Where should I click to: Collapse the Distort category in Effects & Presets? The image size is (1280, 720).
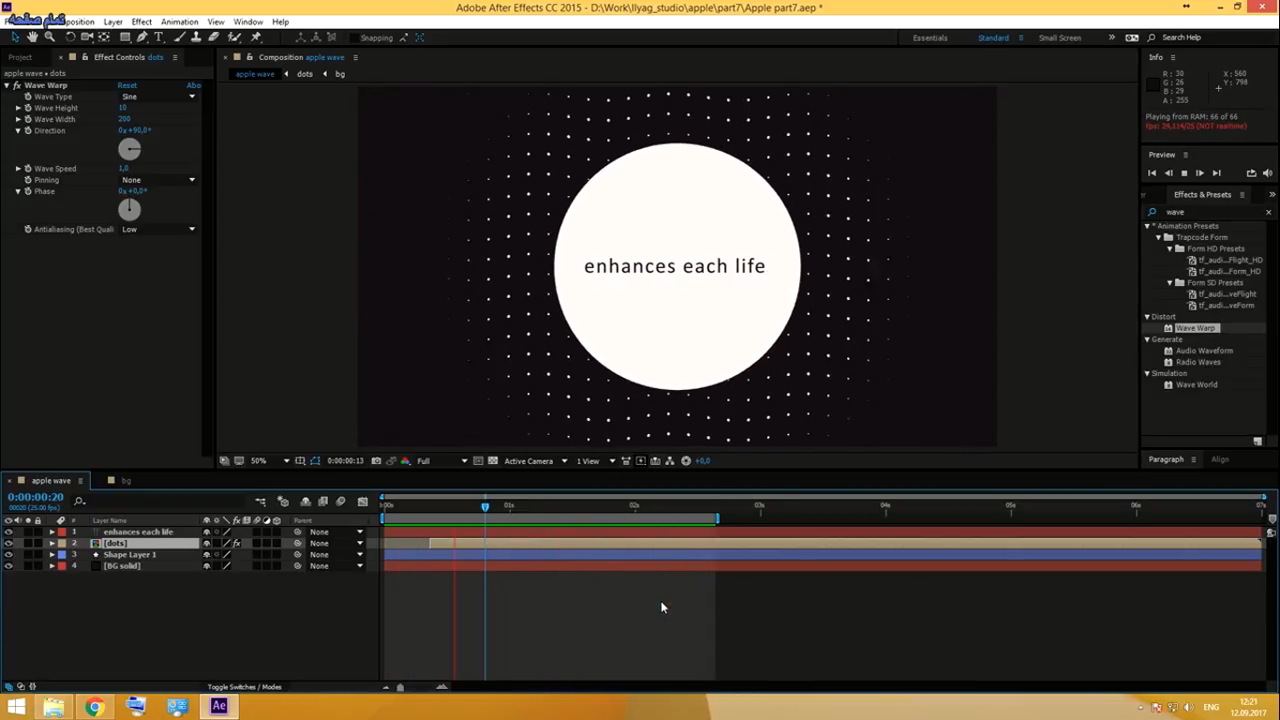(x=1147, y=317)
